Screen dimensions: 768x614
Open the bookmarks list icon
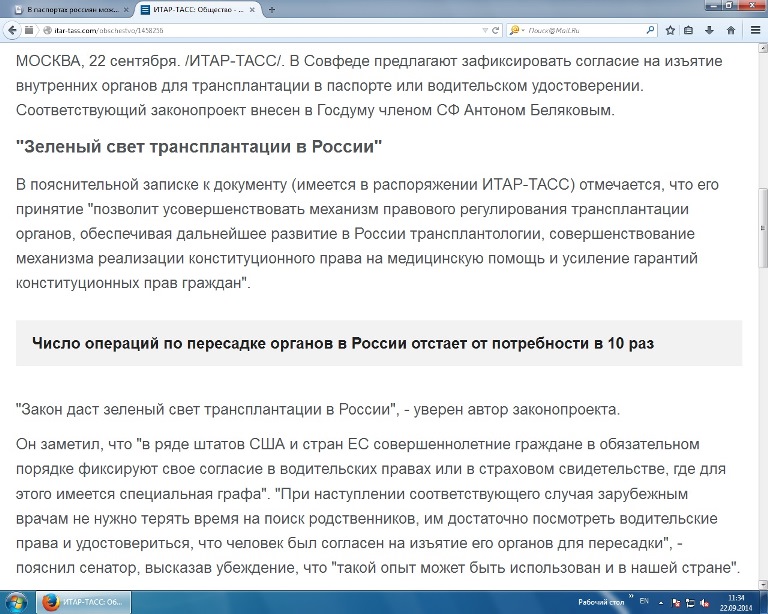[689, 30]
